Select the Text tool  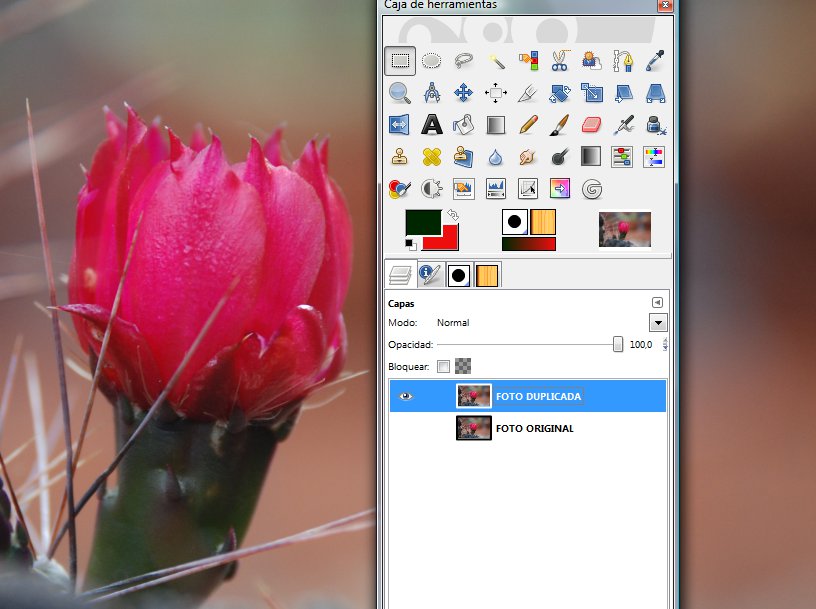tap(432, 125)
